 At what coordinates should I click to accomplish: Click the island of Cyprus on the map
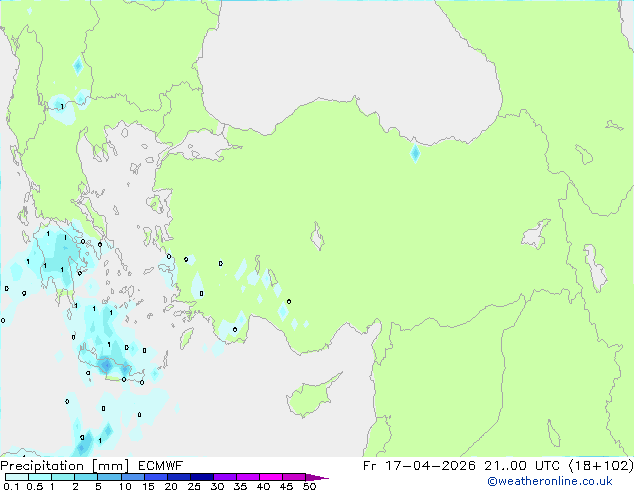[x=311, y=396]
